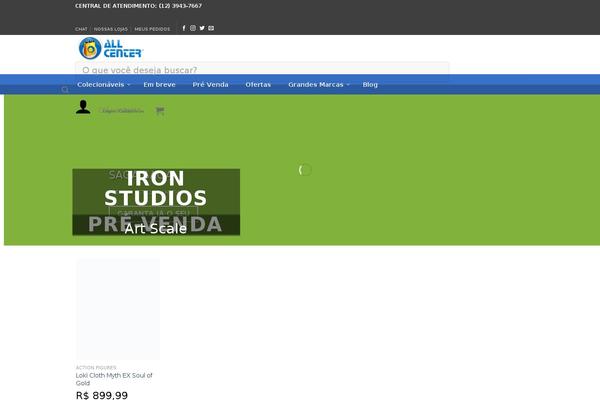
Task: Expand the Grandes Marcas menu
Action: pyautogui.click(x=319, y=85)
